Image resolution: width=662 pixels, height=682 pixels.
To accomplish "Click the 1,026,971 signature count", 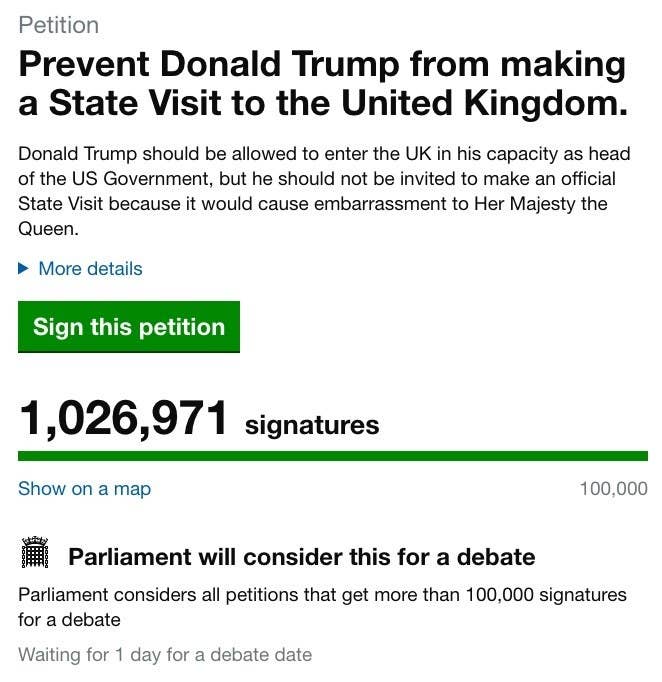I will pos(123,418).
